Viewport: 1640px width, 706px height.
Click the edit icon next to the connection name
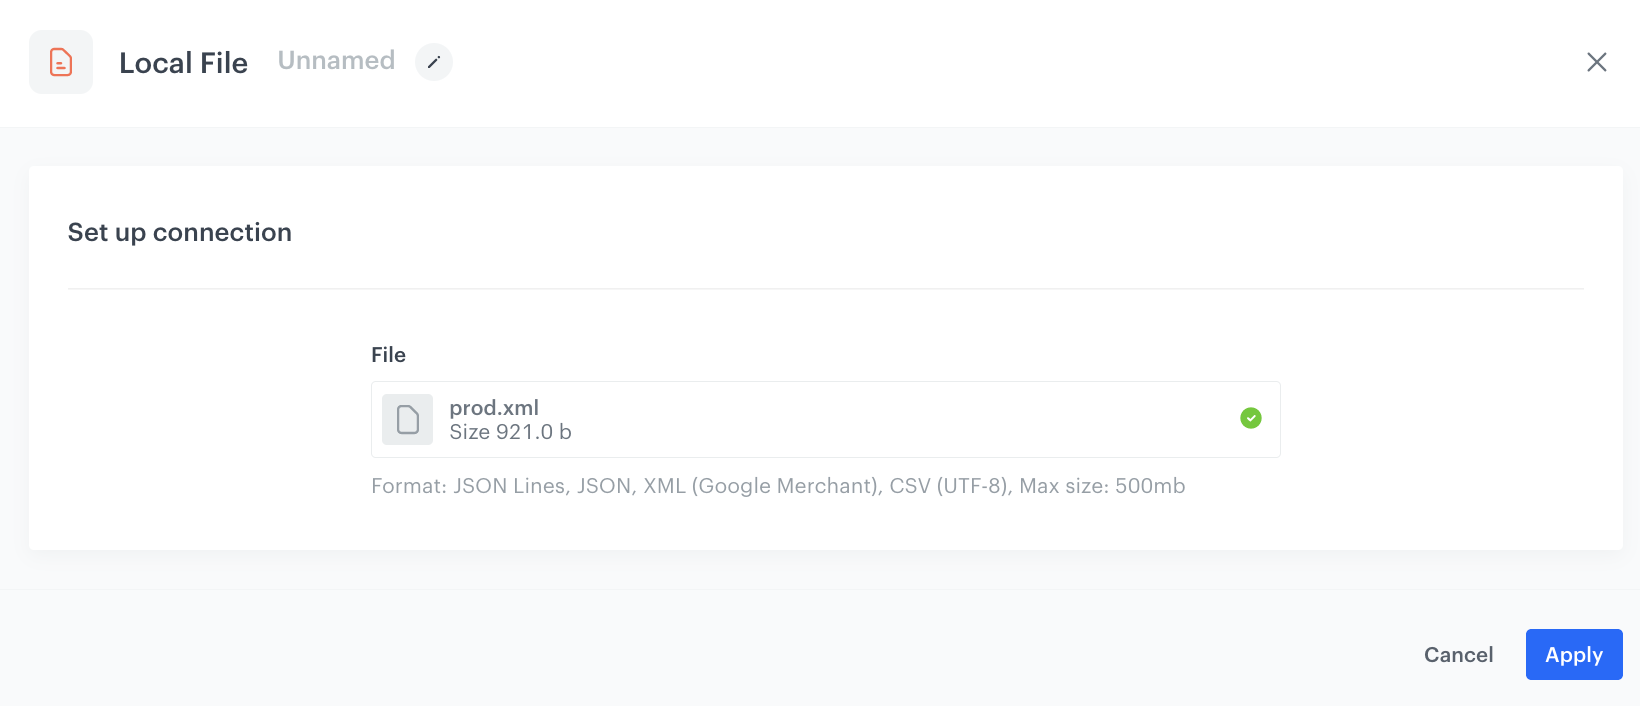click(433, 62)
